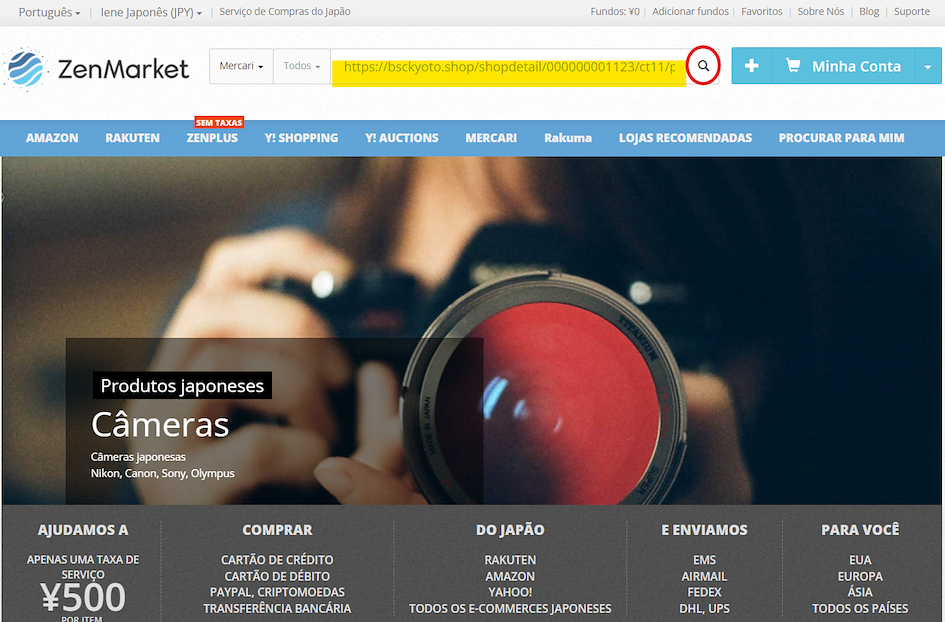
Task: Click the TODOS OS PAÍSES text
Action: (860, 608)
